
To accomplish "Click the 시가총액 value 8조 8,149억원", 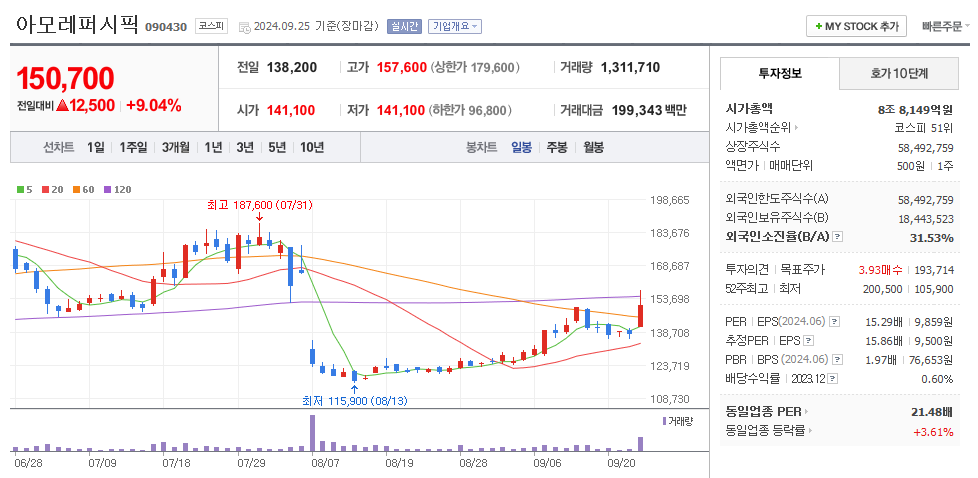I will coord(915,110).
